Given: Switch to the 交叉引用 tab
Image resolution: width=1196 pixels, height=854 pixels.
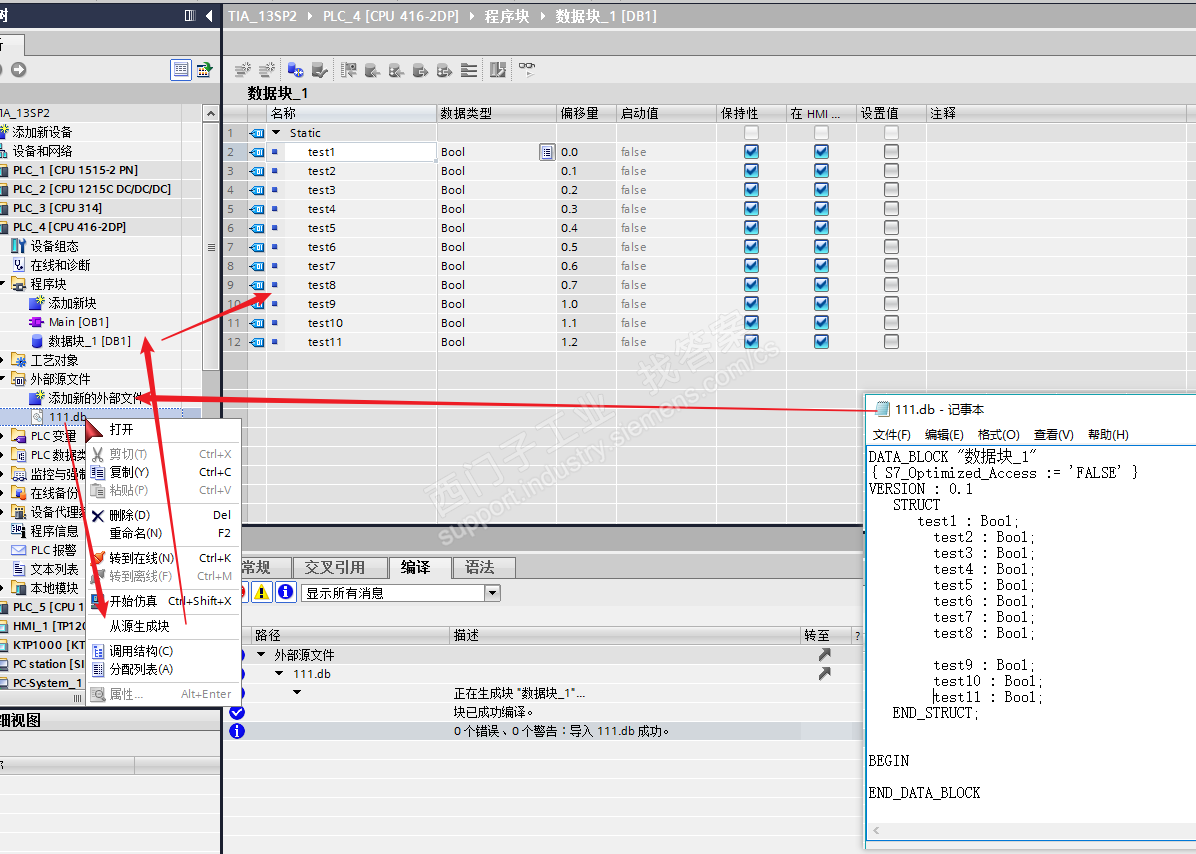Looking at the screenshot, I should 335,567.
